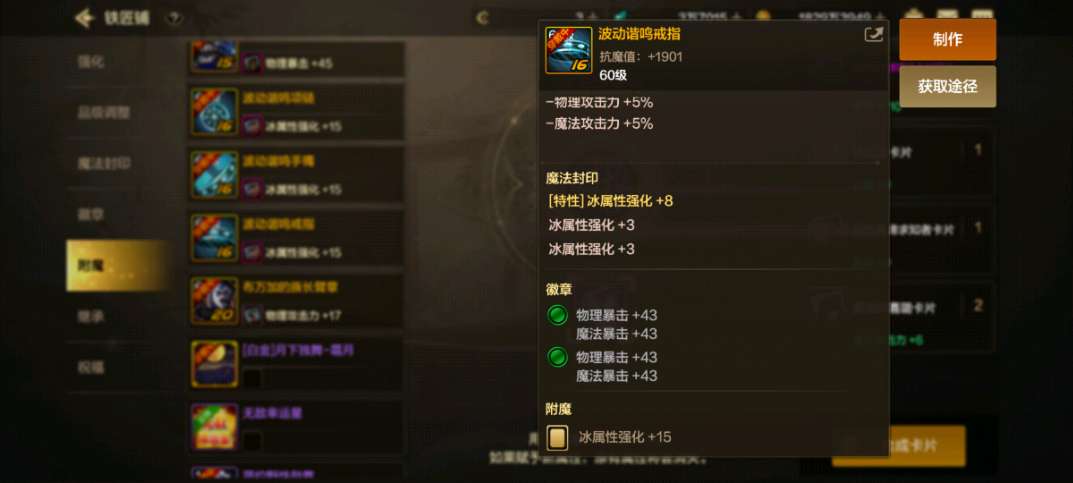Select the bracelet item icon in list
The width and height of the screenshot is (1073, 483).
tap(214, 174)
